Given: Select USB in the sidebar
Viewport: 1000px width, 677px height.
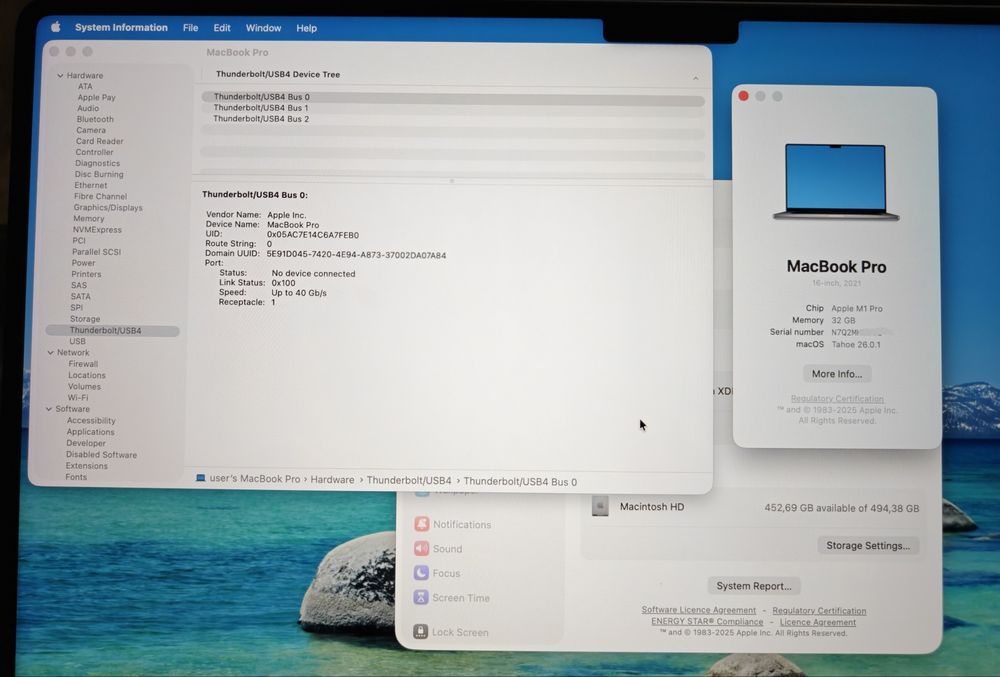Looking at the screenshot, I should pos(77,342).
